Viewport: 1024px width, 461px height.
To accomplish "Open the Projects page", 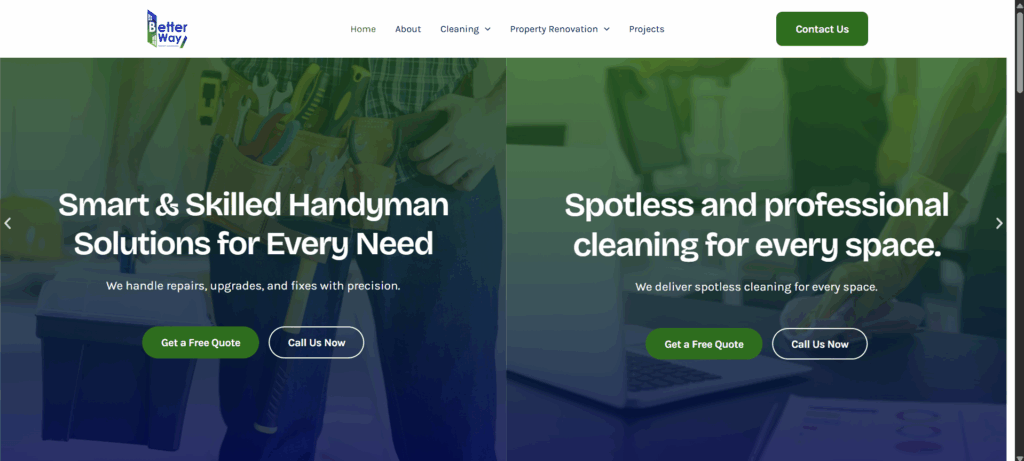I will tap(647, 29).
